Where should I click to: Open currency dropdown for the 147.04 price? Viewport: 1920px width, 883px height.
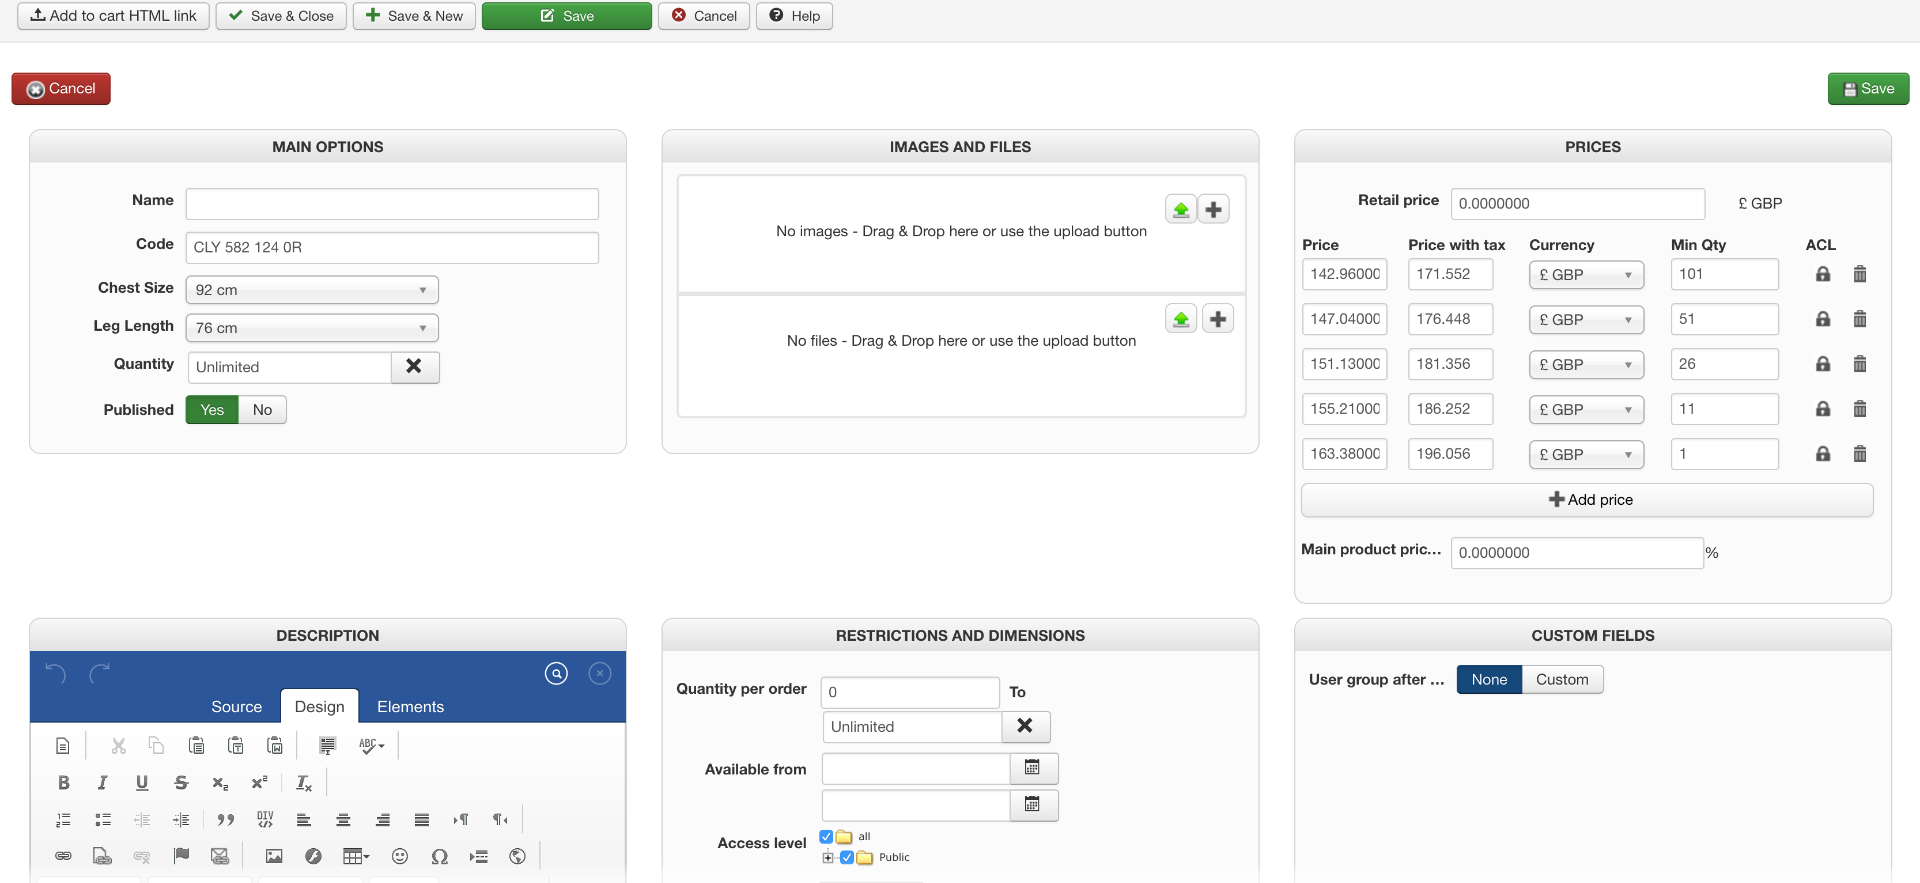click(1586, 320)
